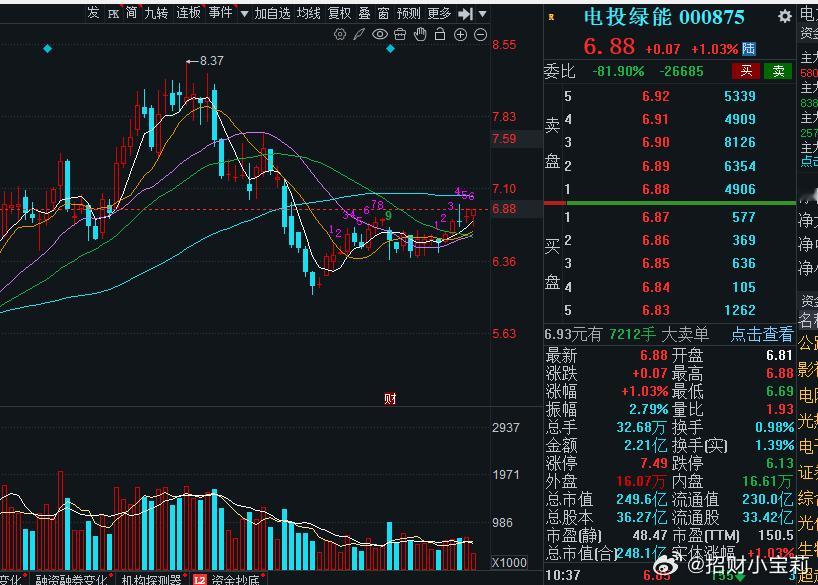This screenshot has width=818, height=585.
Task: Toggle the eye visibility icon in chart toolbar
Action: click(380, 35)
